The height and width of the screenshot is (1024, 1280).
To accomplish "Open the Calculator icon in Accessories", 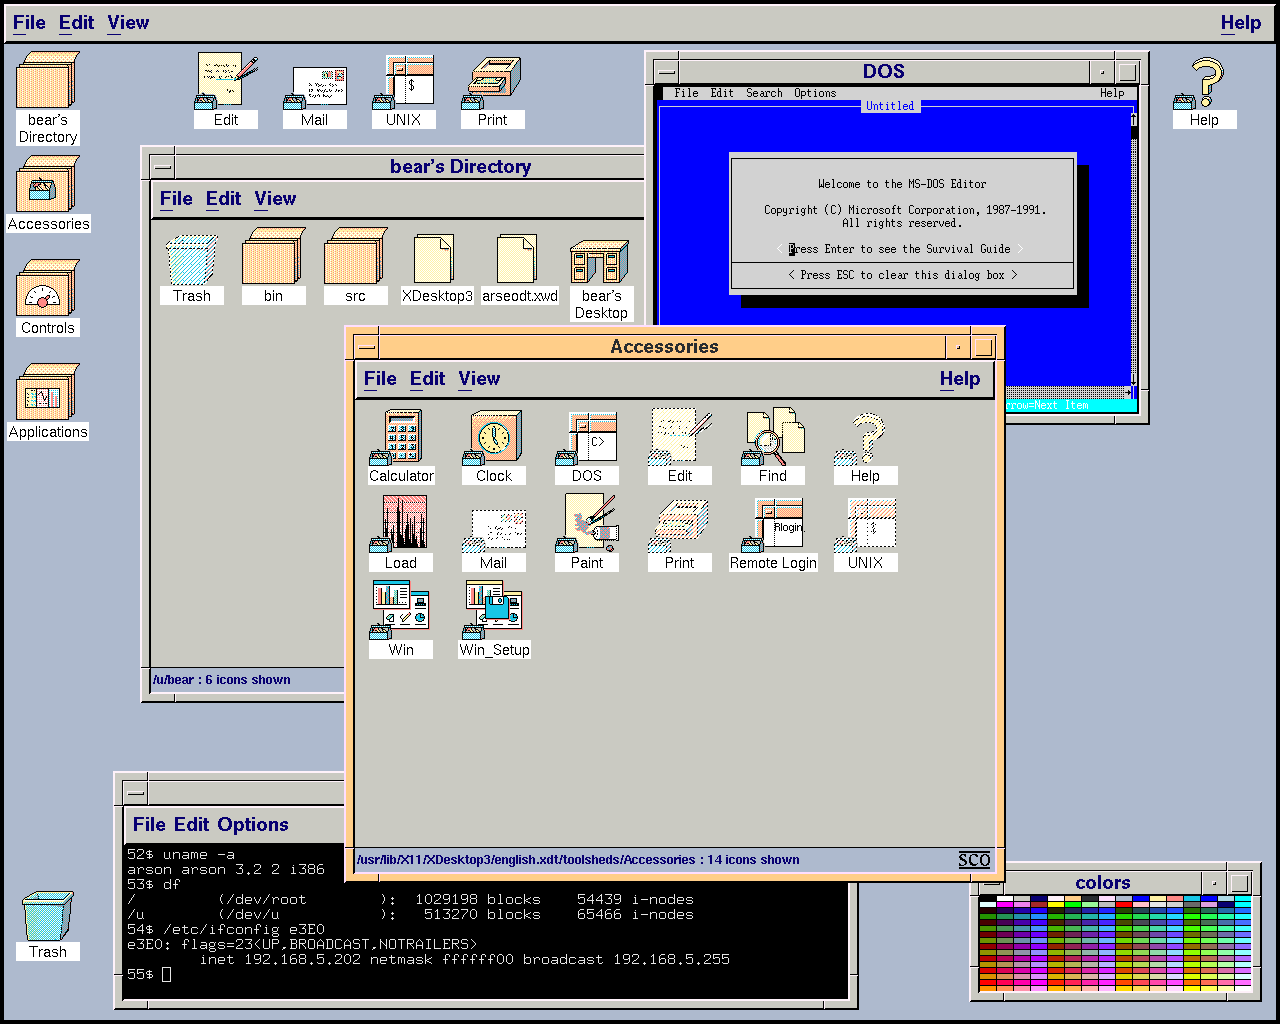I will [401, 438].
